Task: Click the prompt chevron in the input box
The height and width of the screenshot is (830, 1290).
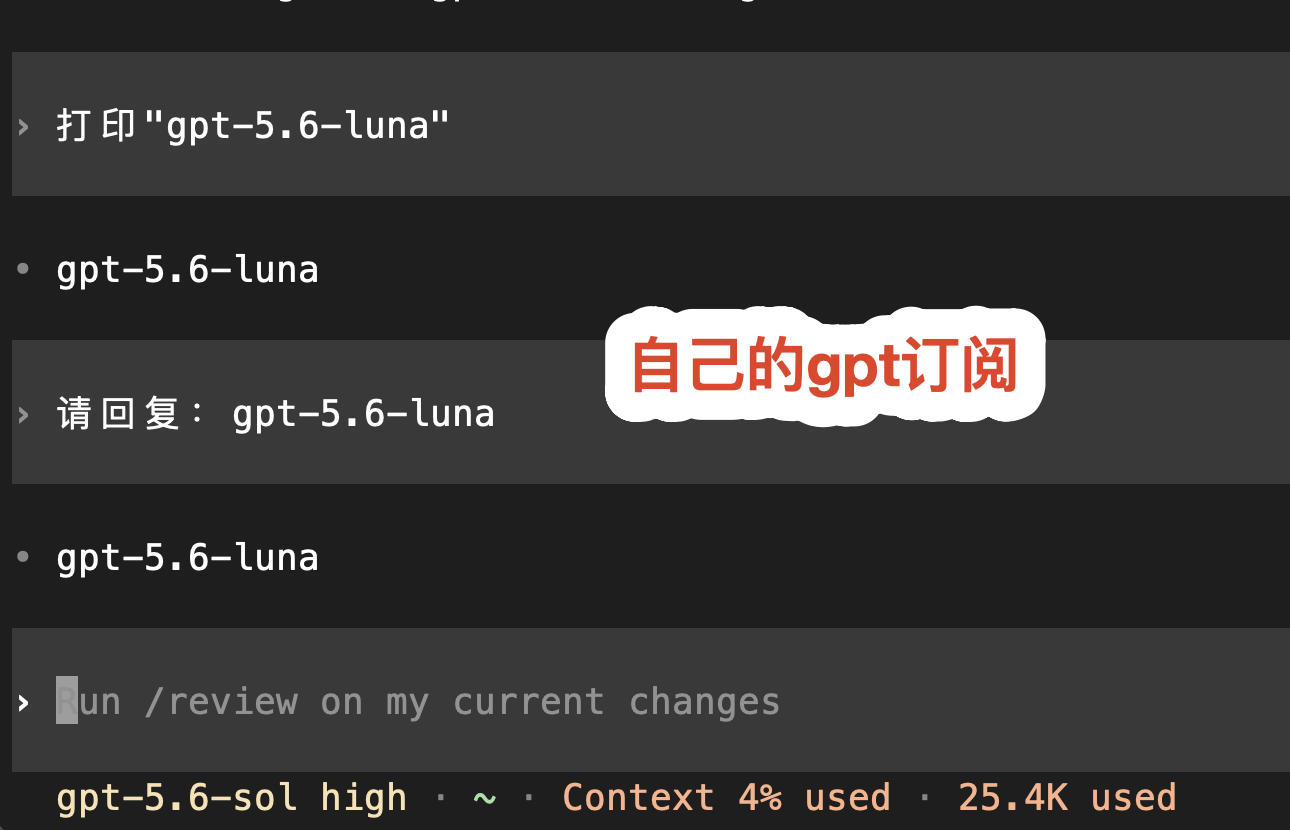Action: pyautogui.click(x=23, y=702)
